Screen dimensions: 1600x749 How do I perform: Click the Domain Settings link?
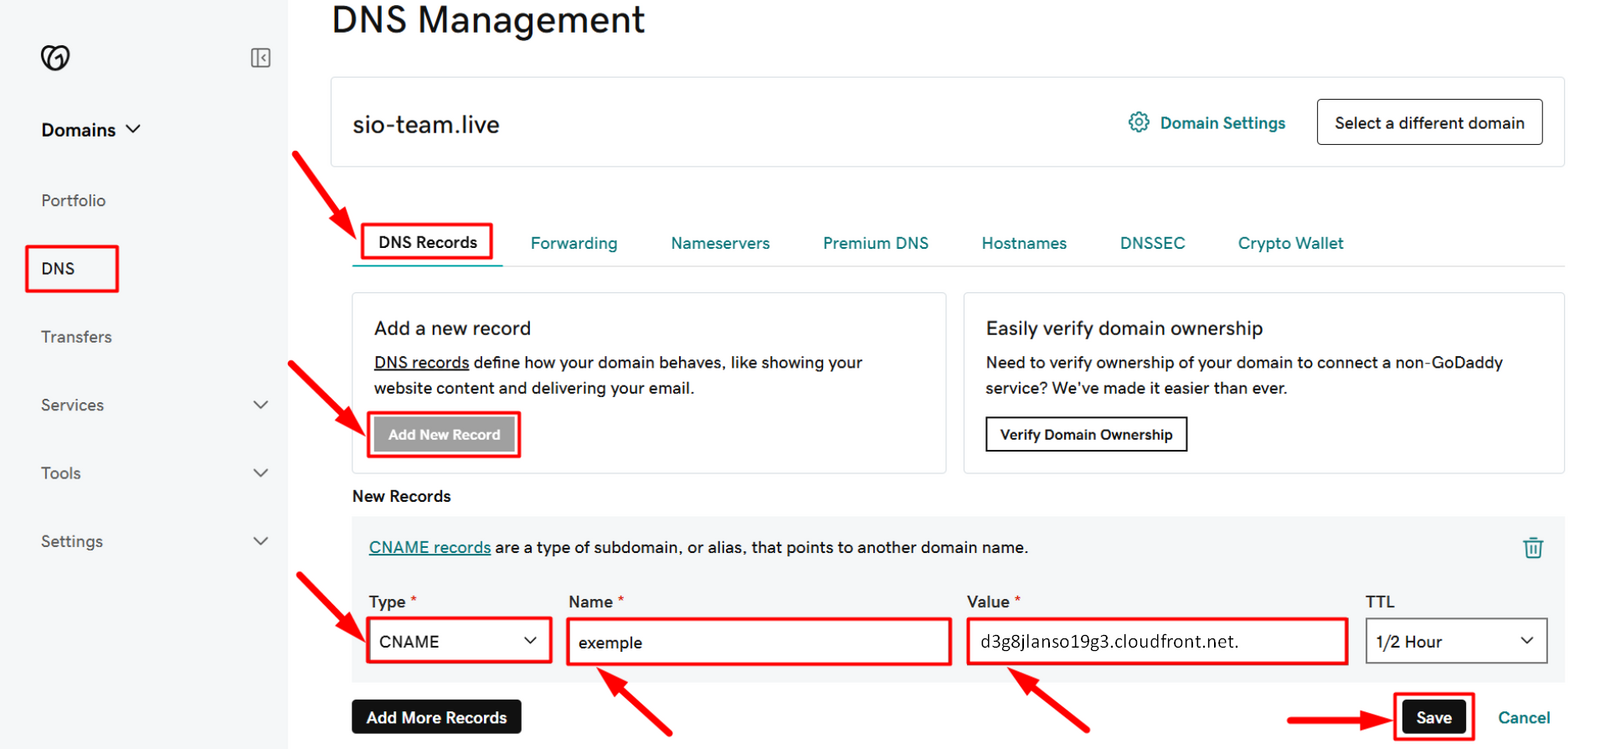point(1222,123)
